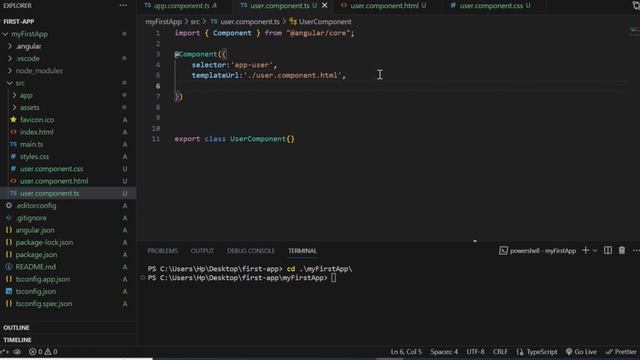Viewport: 640px width, 360px height.
Task: Open terminal launch profile dropdown arrow
Action: coord(595,251)
